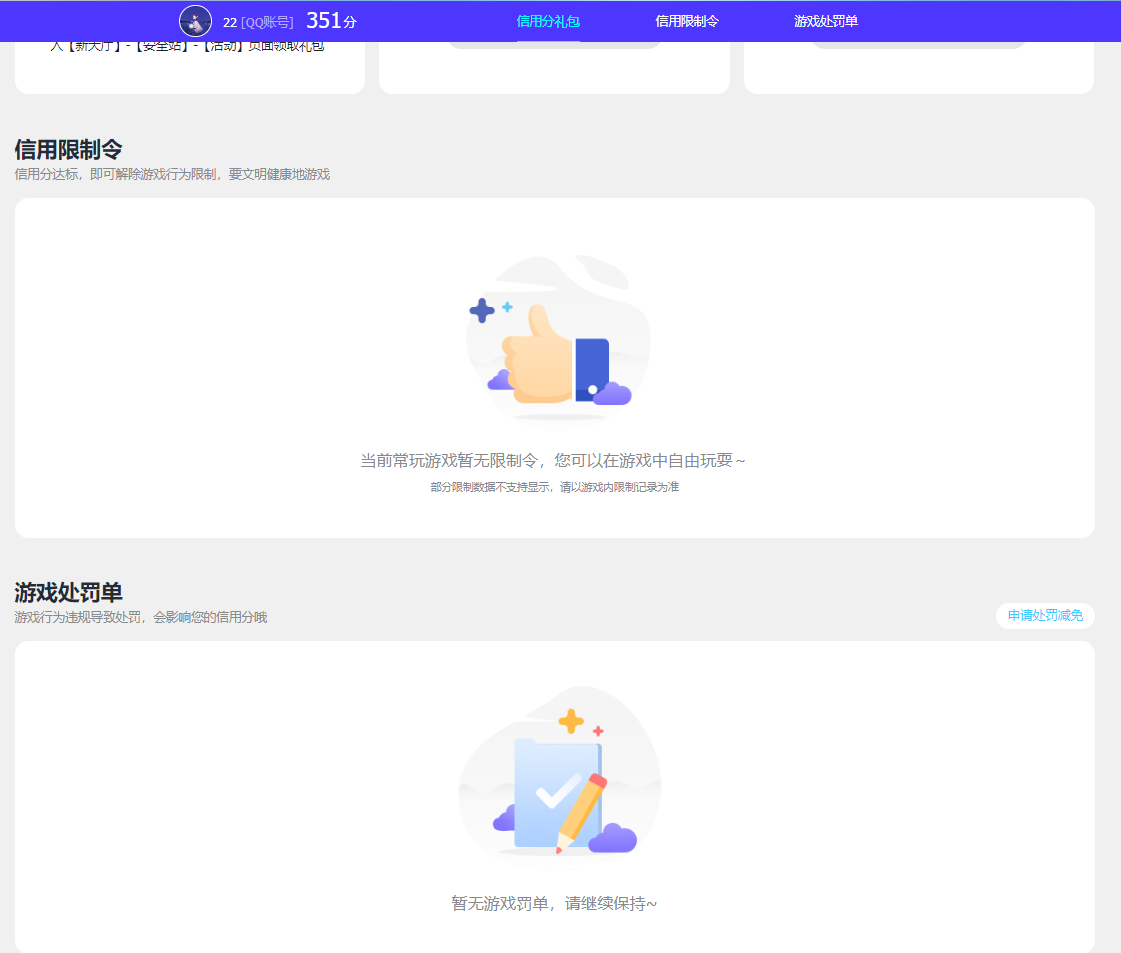Viewport: 1121px width, 953px height.
Task: Switch to the 游戏处罚单 tab
Action: pyautogui.click(x=826, y=21)
